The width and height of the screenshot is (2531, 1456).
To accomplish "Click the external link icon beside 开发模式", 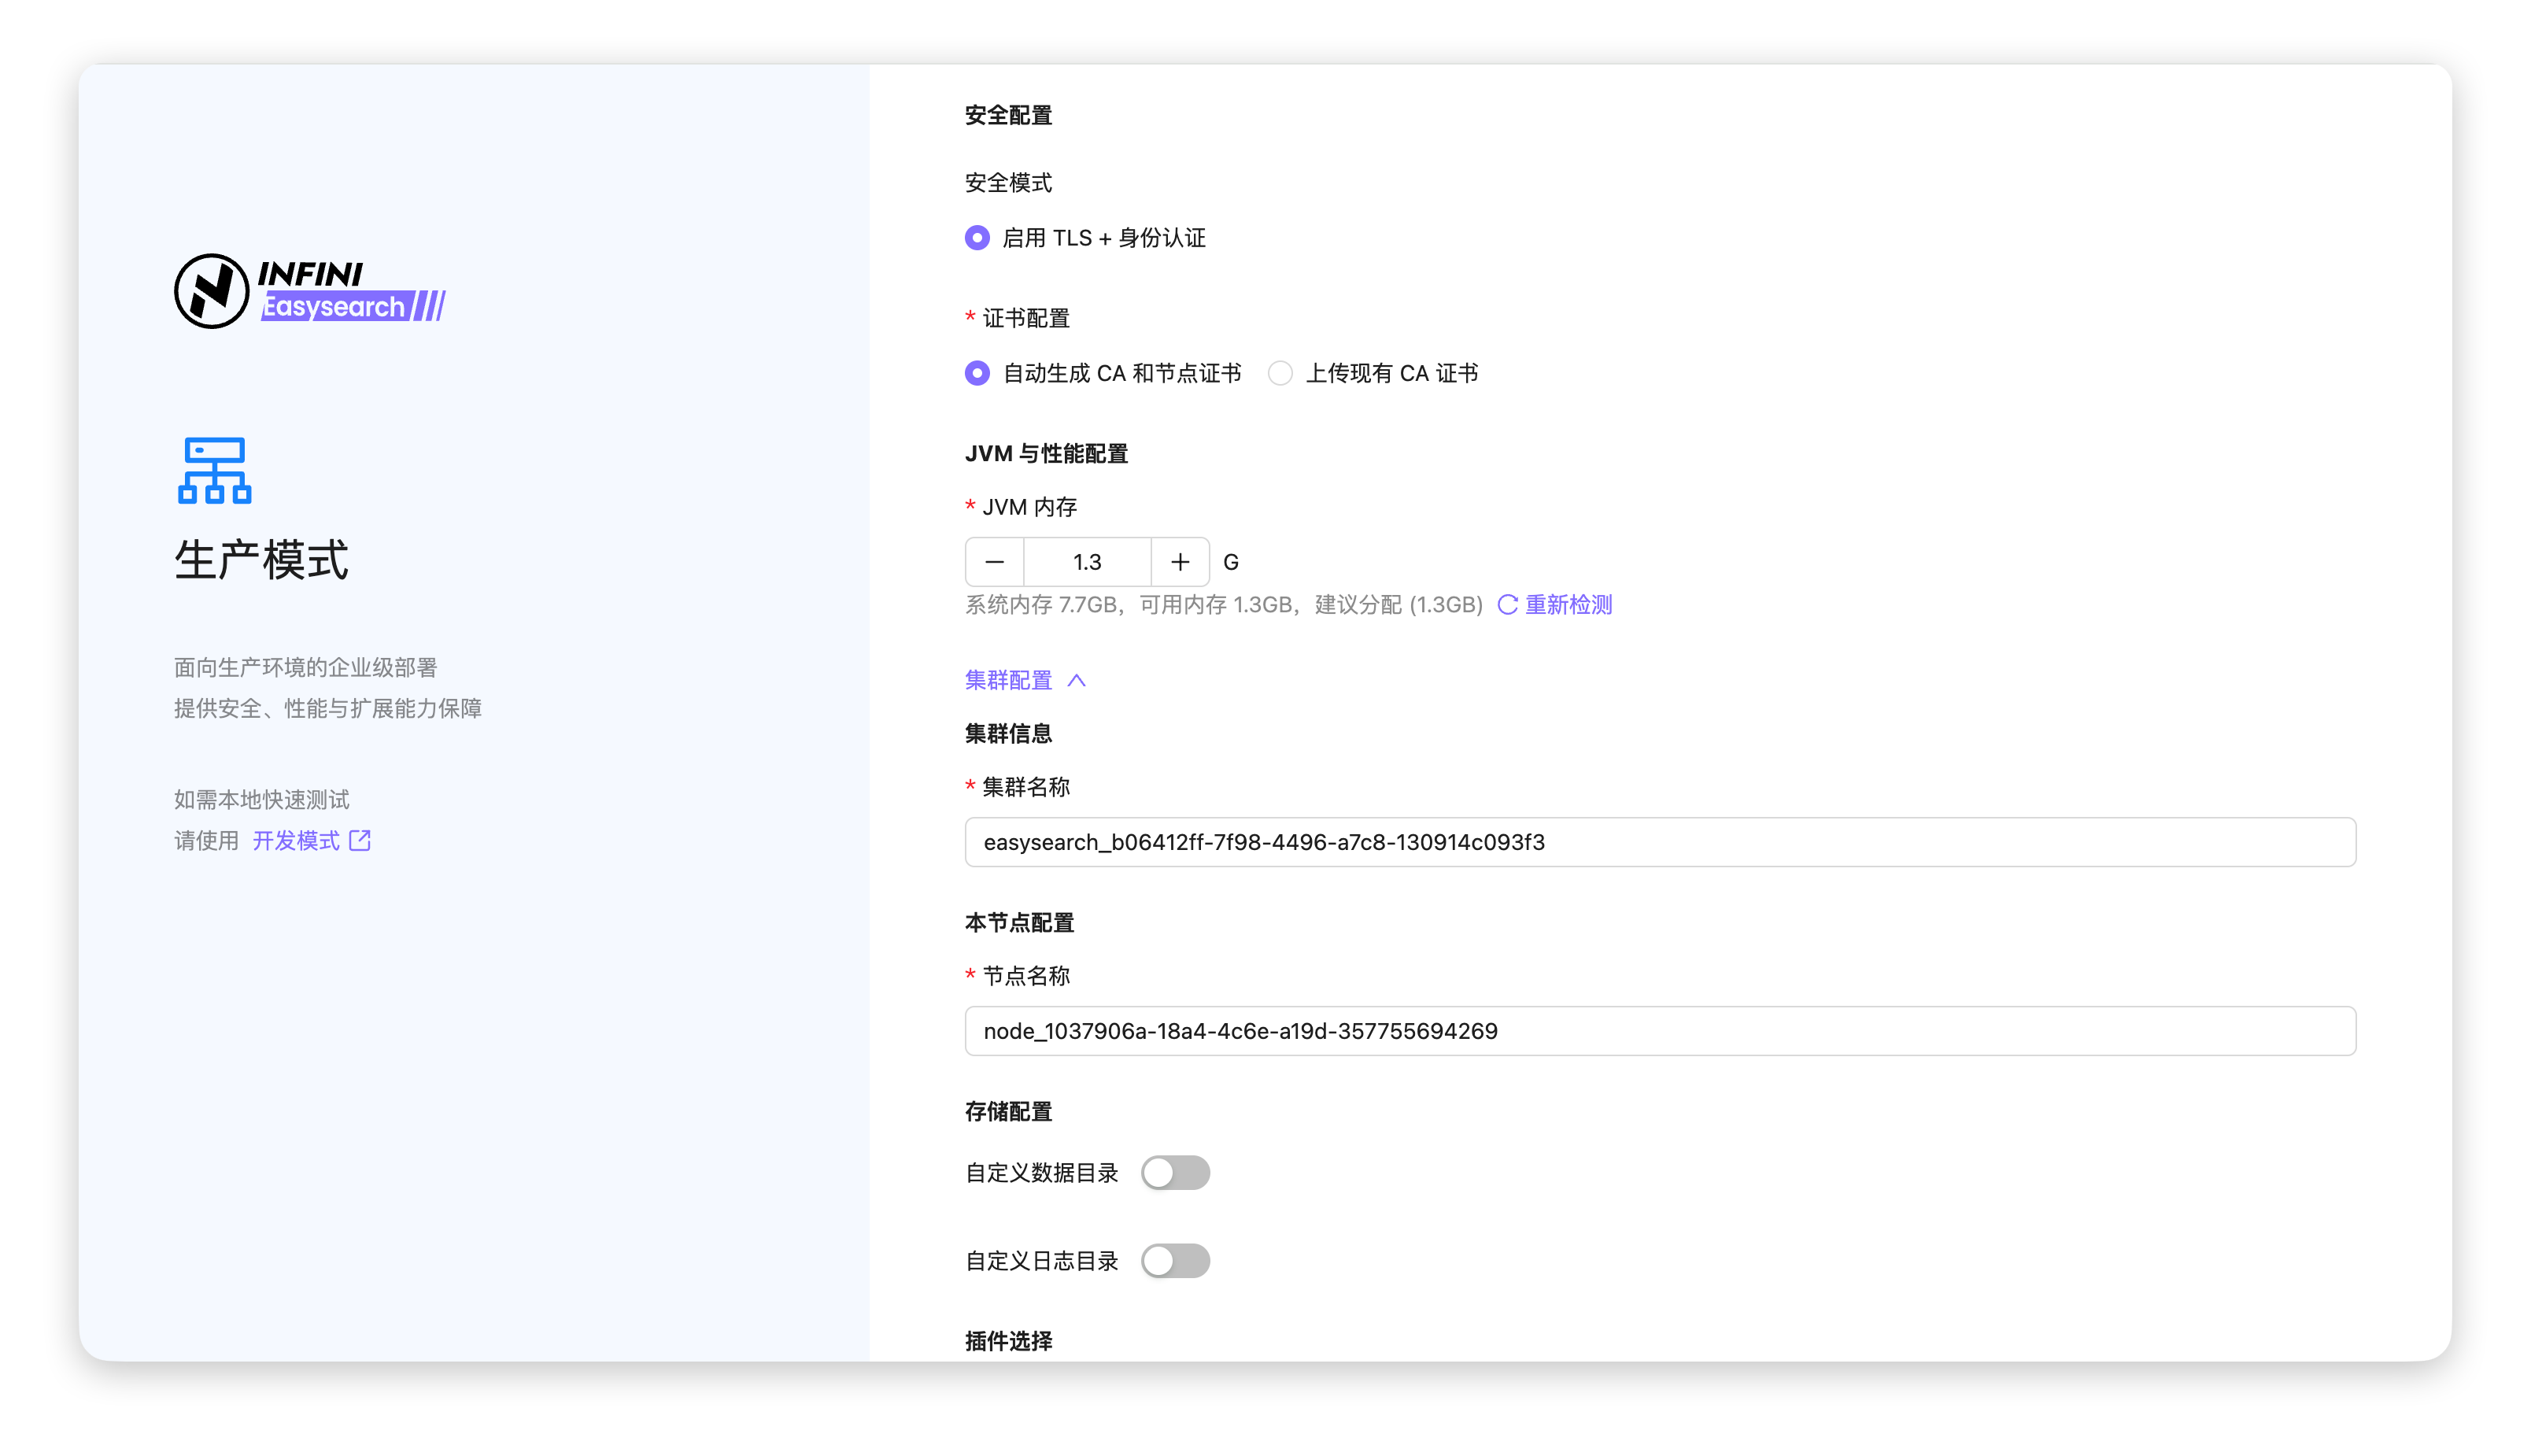I will coord(360,840).
